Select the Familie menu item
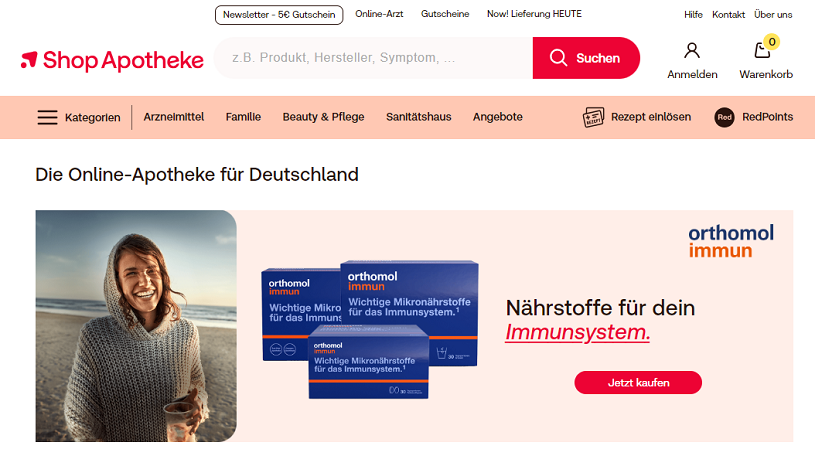 243,117
